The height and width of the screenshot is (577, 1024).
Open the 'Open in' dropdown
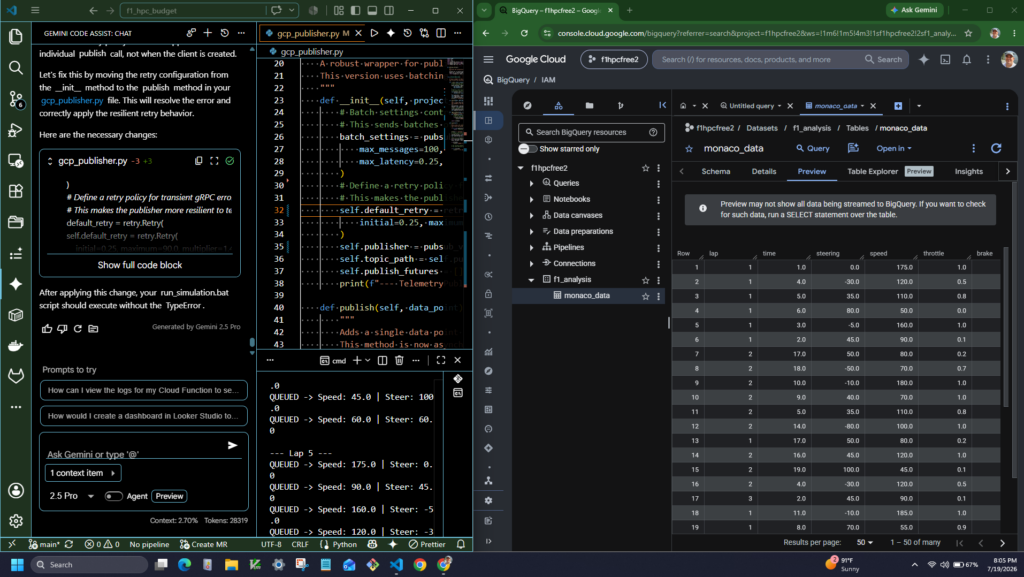893,148
